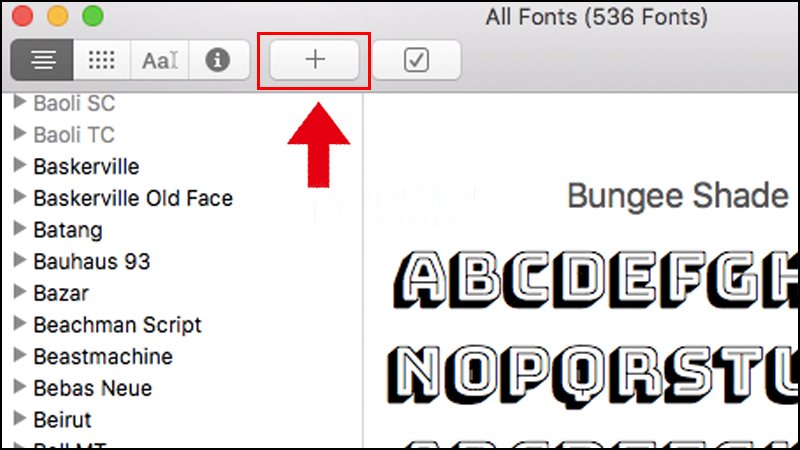Image resolution: width=800 pixels, height=450 pixels.
Task: Select Beachman Script font
Action: [x=117, y=325]
